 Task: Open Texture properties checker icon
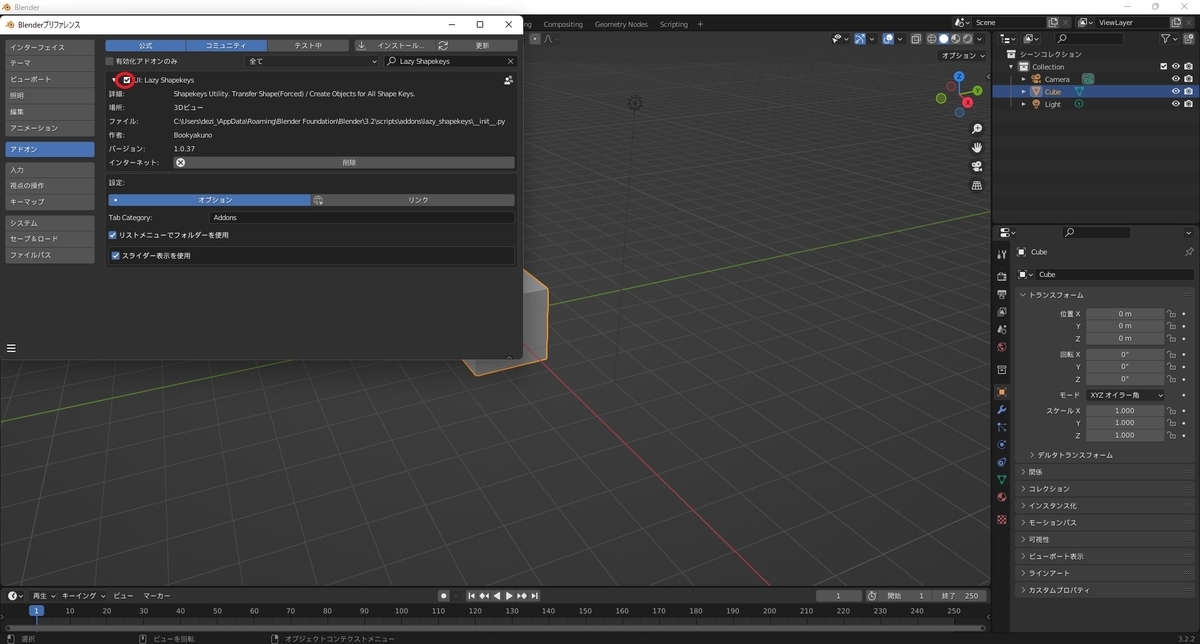[x=1001, y=520]
